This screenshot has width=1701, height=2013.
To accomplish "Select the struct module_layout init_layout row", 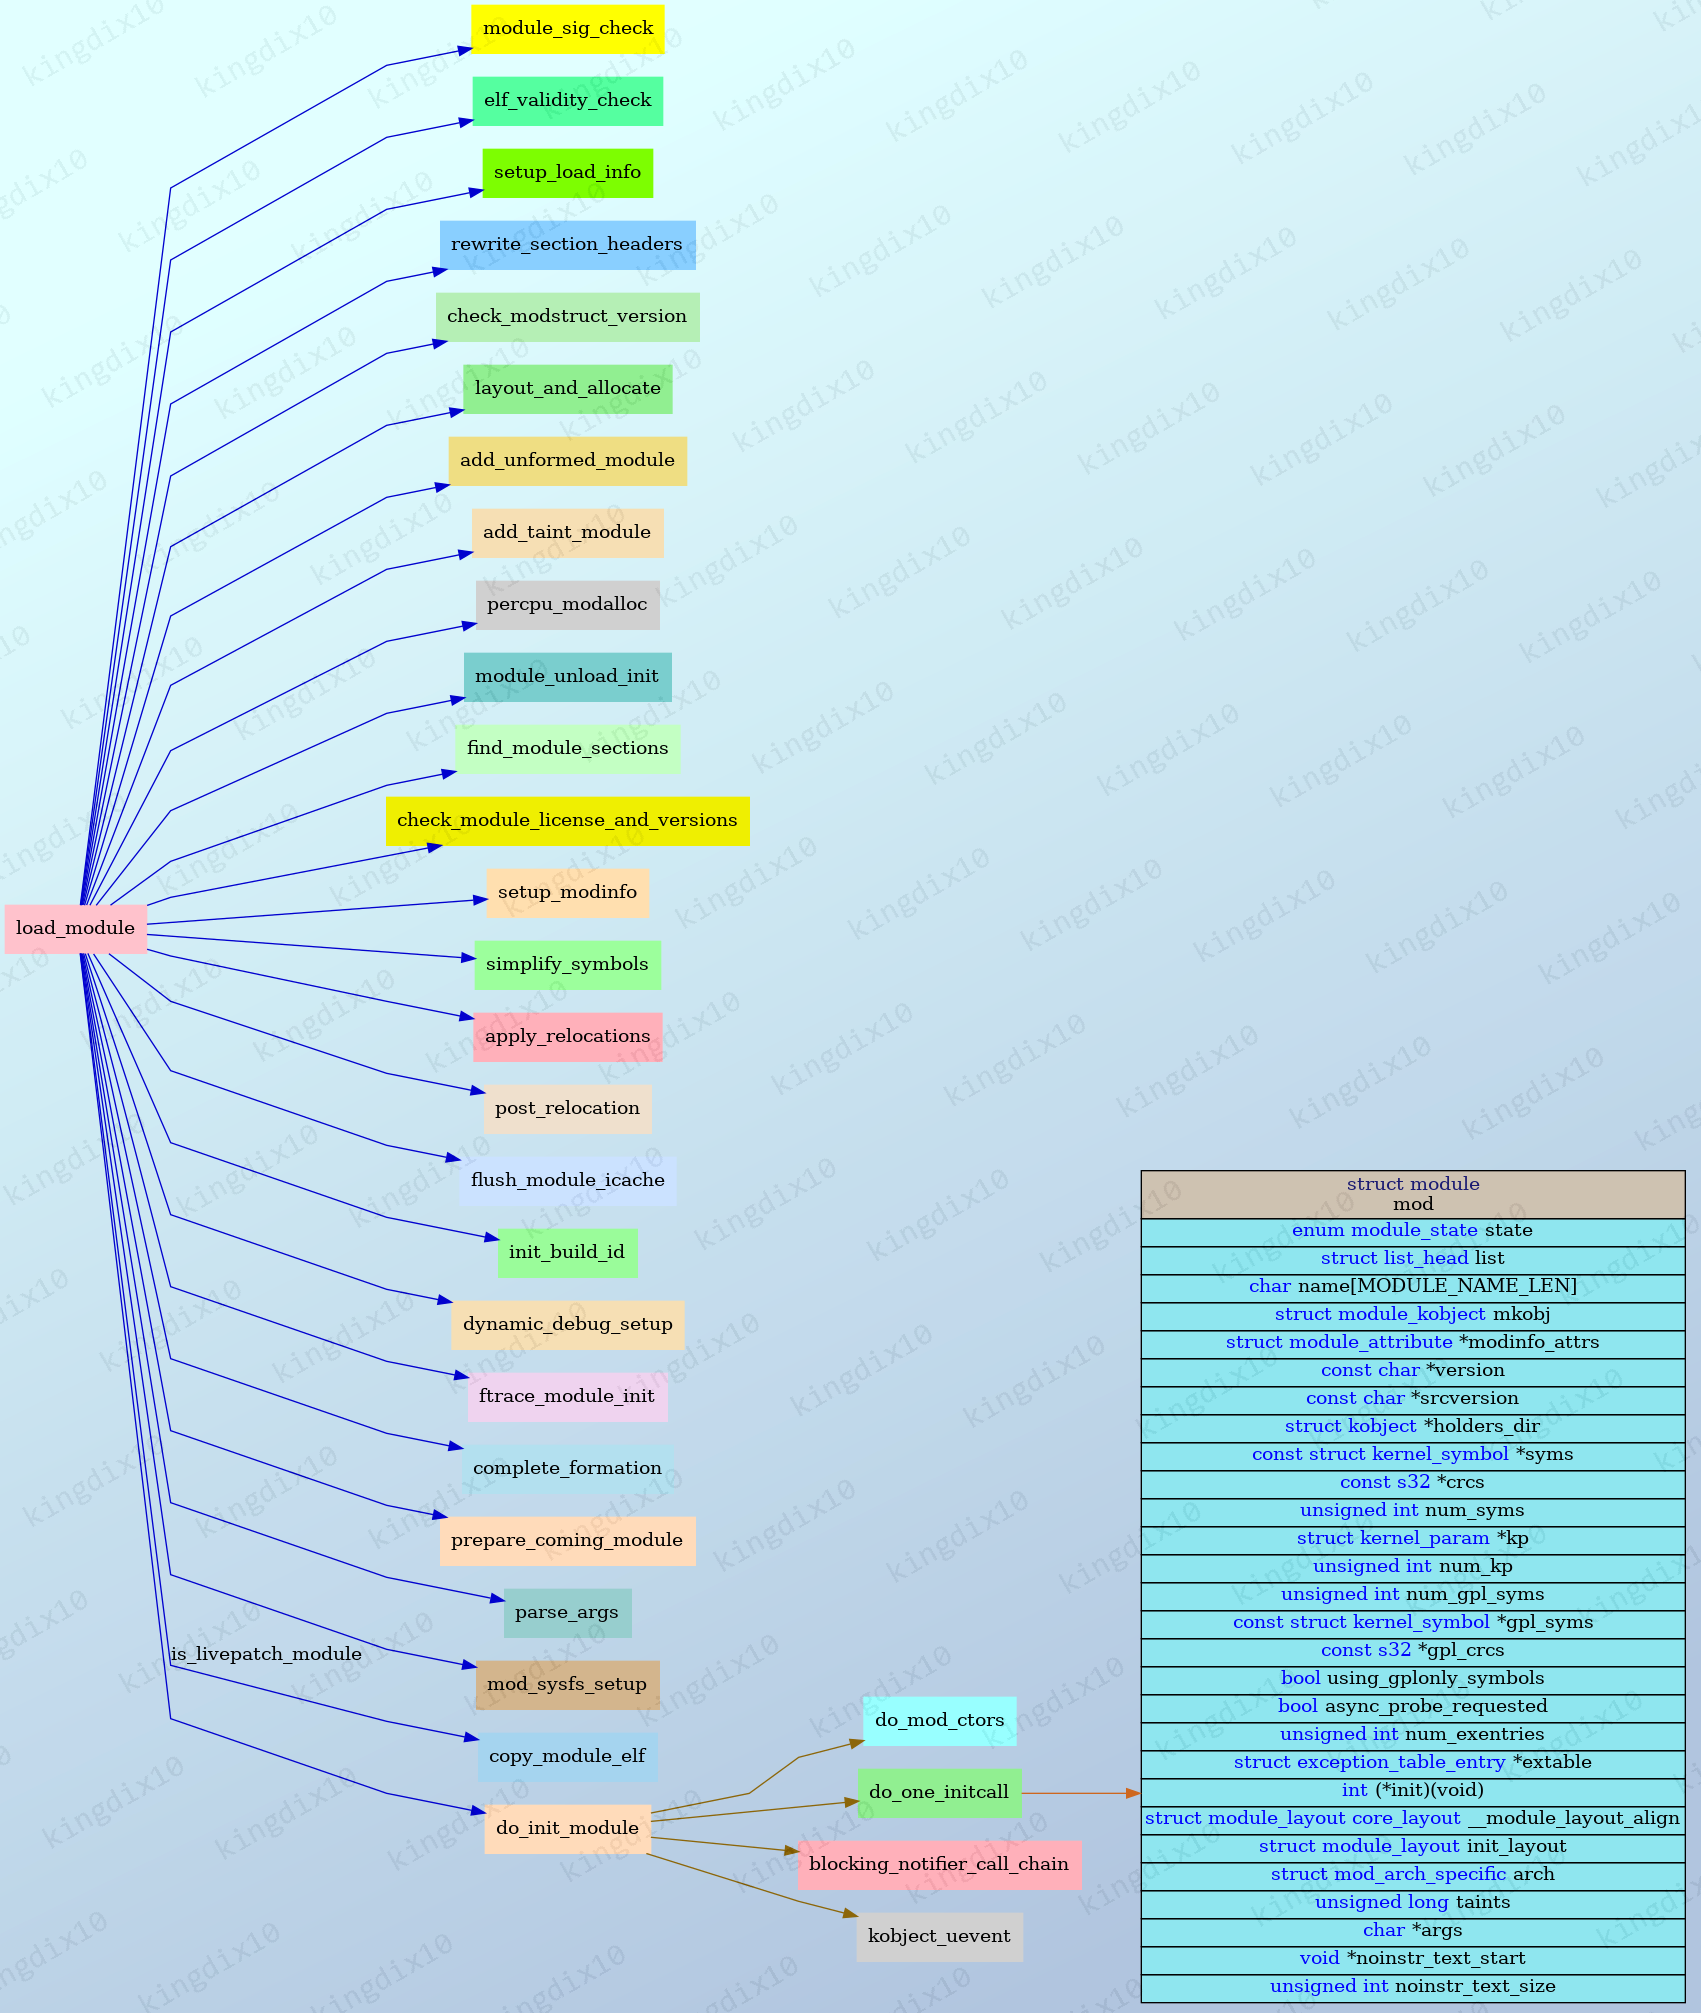I will point(1413,1847).
